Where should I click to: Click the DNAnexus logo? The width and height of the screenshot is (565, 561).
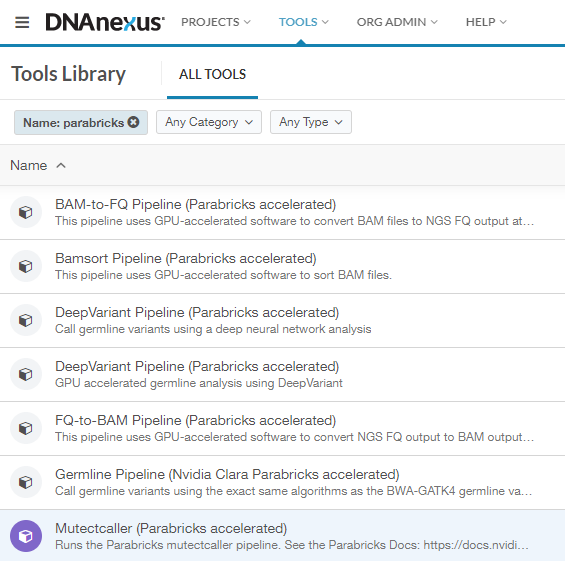105,22
